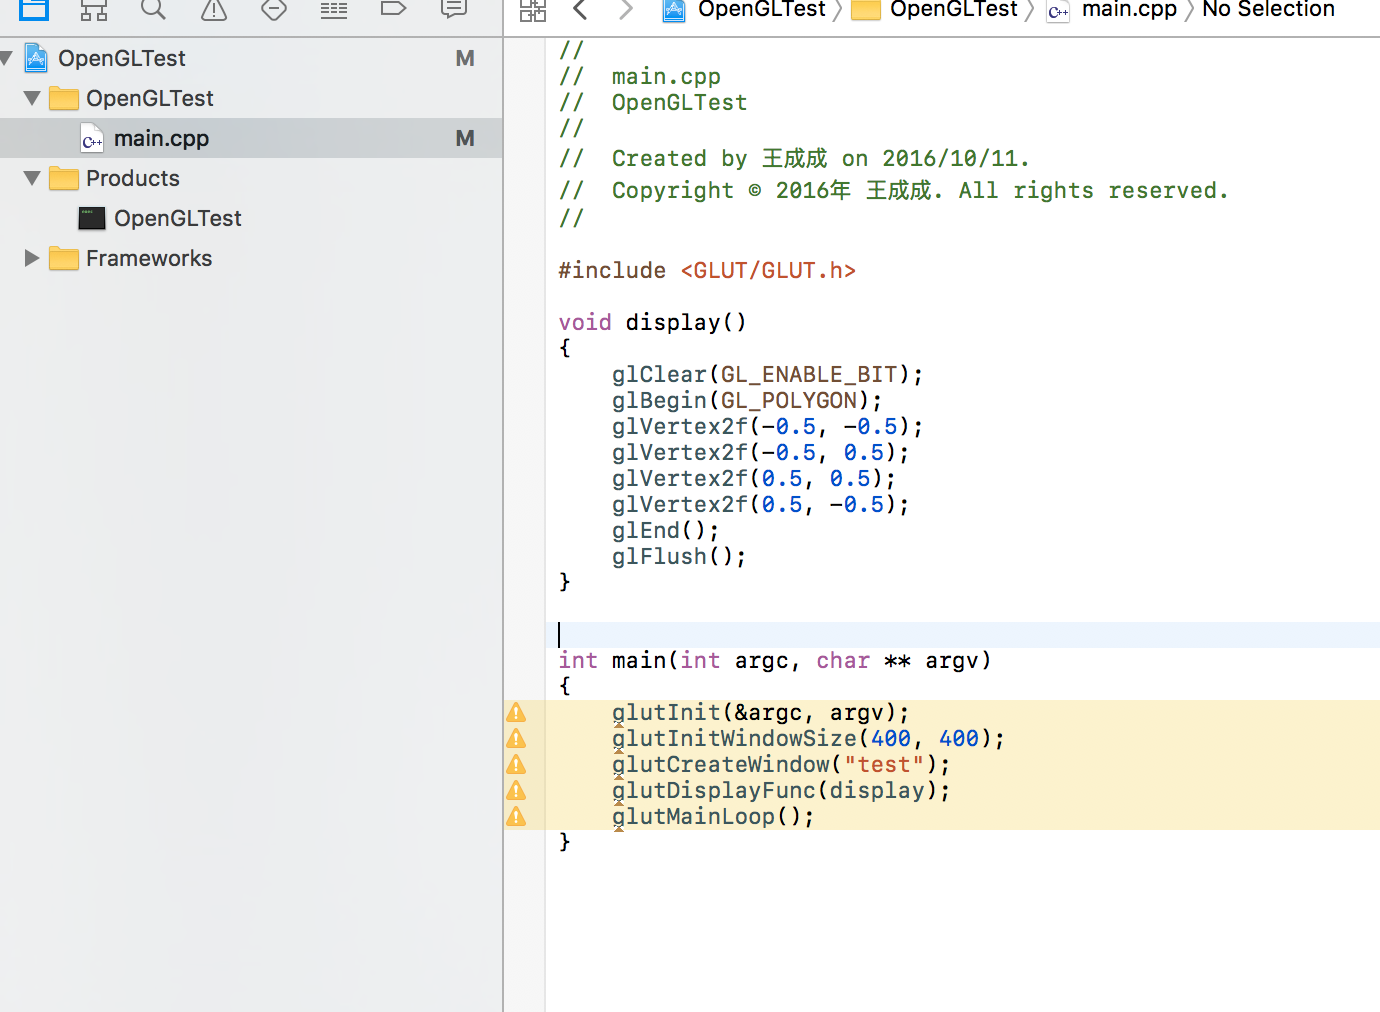Select the Products group row

point(251,178)
